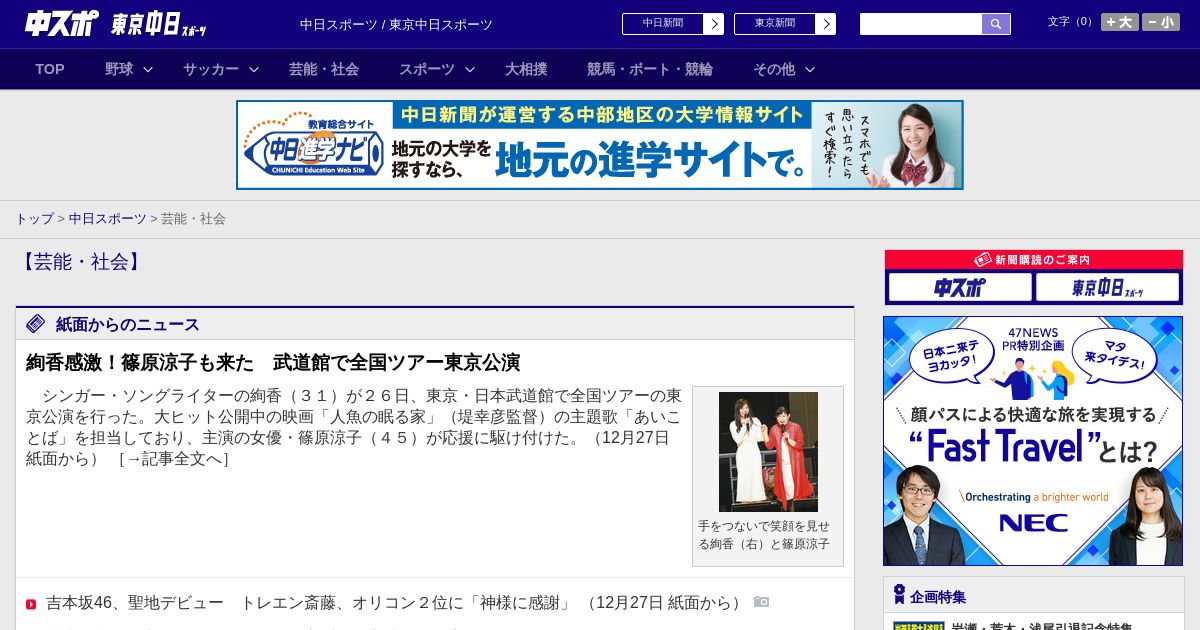1200x630 pixels.
Task: Click camera icon after 吉本坂46 headline
Action: coord(761,602)
